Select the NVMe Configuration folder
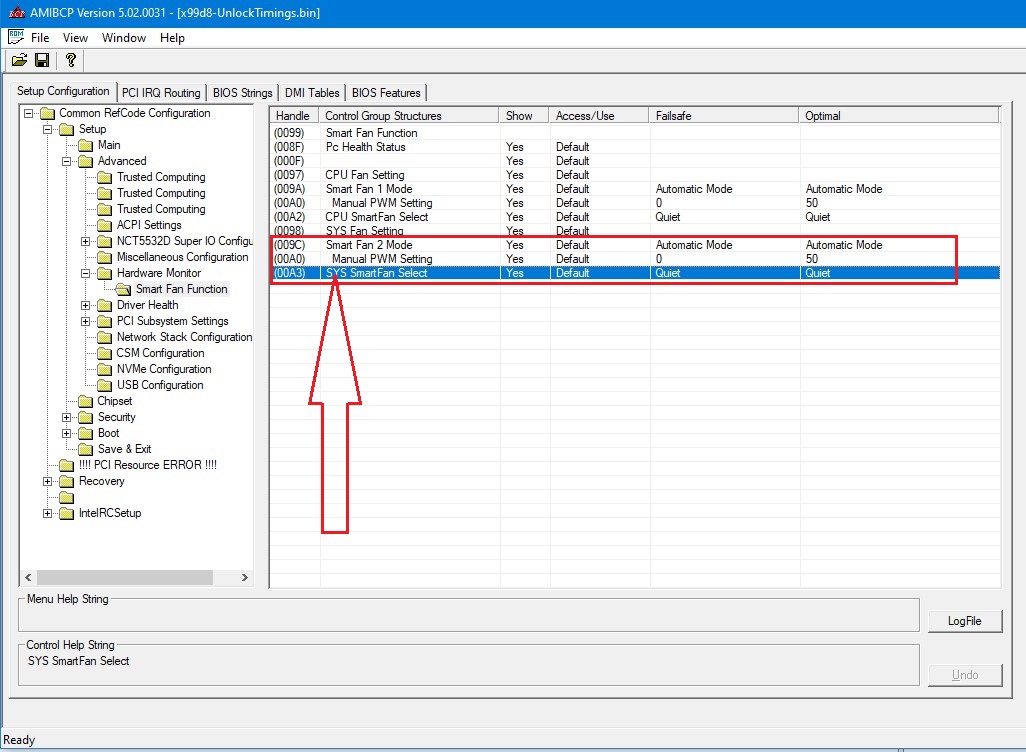Image resolution: width=1026 pixels, height=752 pixels. [x=164, y=369]
